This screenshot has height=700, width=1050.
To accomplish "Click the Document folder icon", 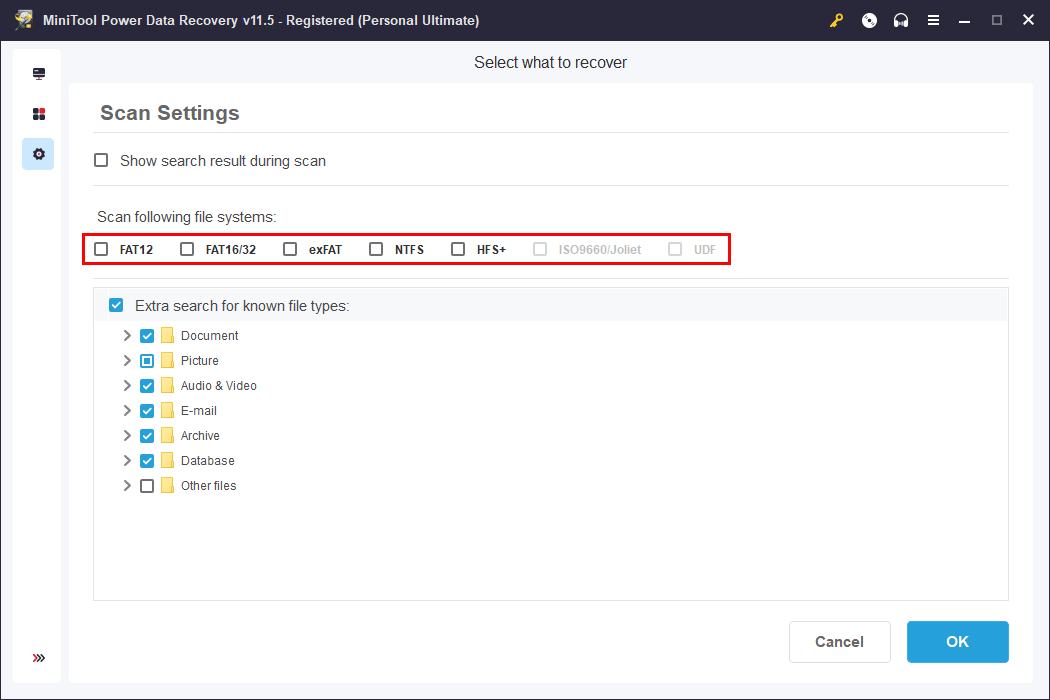I will (x=167, y=335).
